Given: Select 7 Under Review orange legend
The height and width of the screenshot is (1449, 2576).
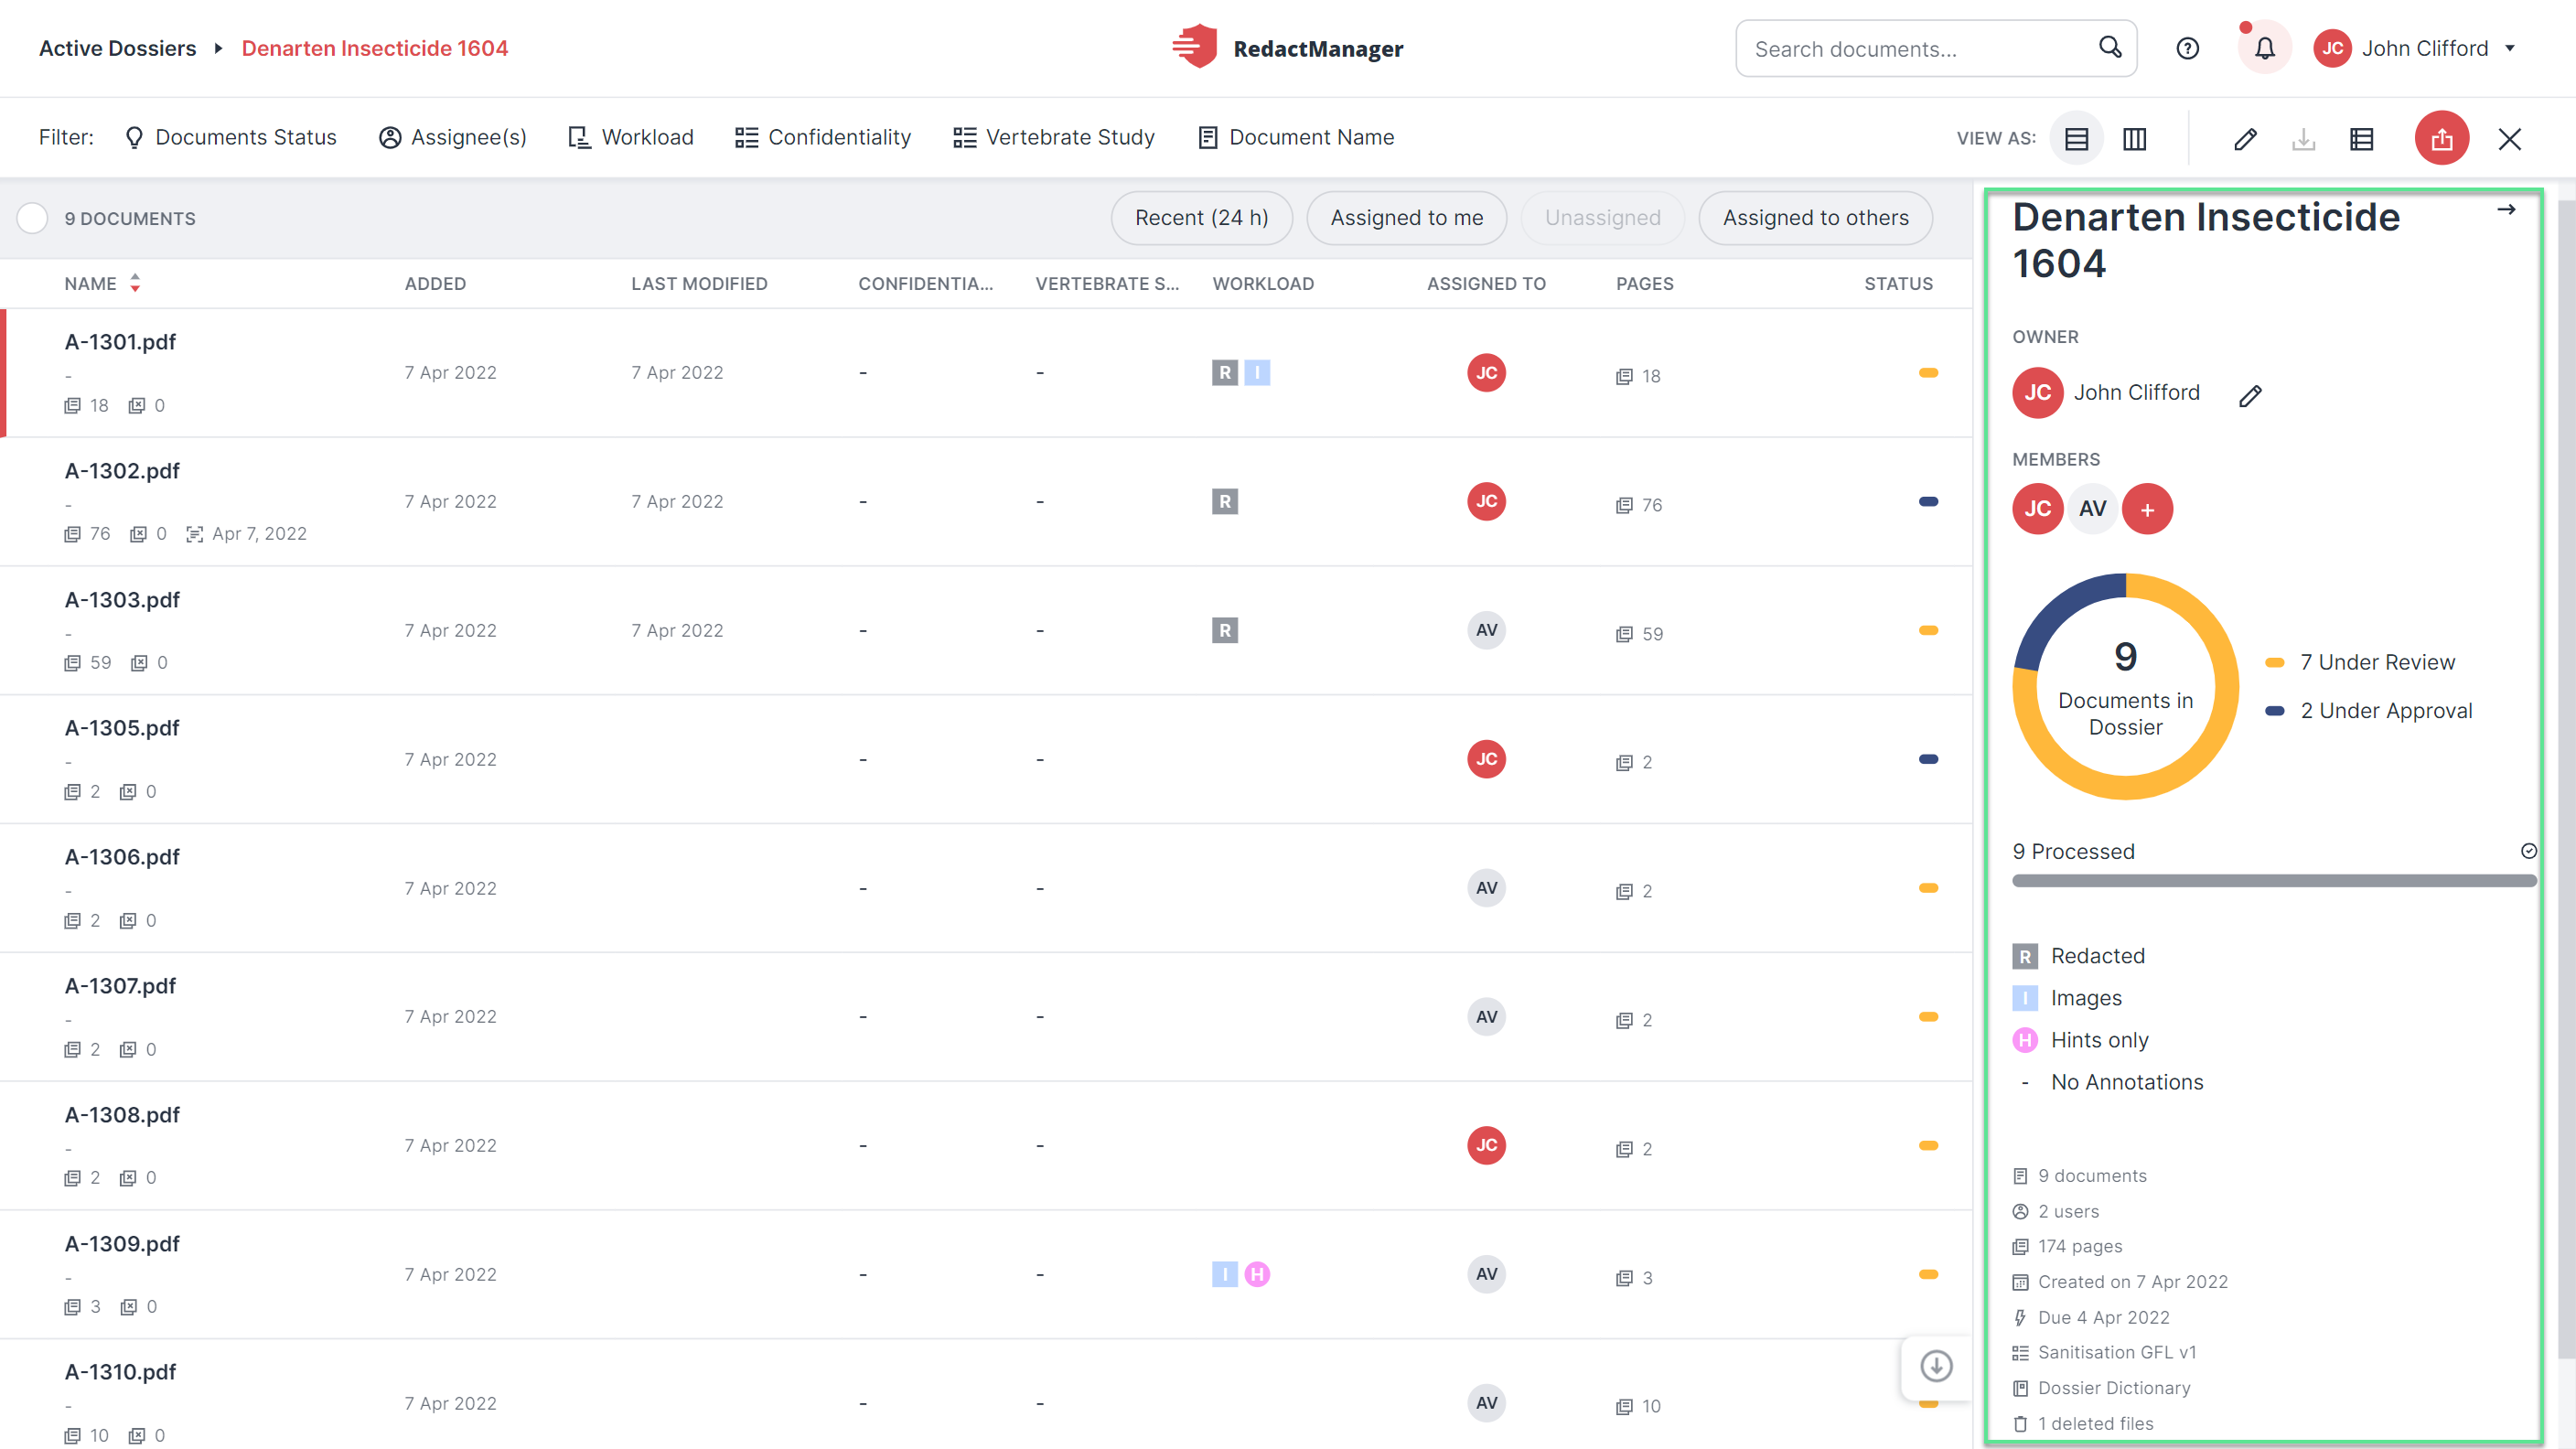Looking at the screenshot, I should (2360, 662).
